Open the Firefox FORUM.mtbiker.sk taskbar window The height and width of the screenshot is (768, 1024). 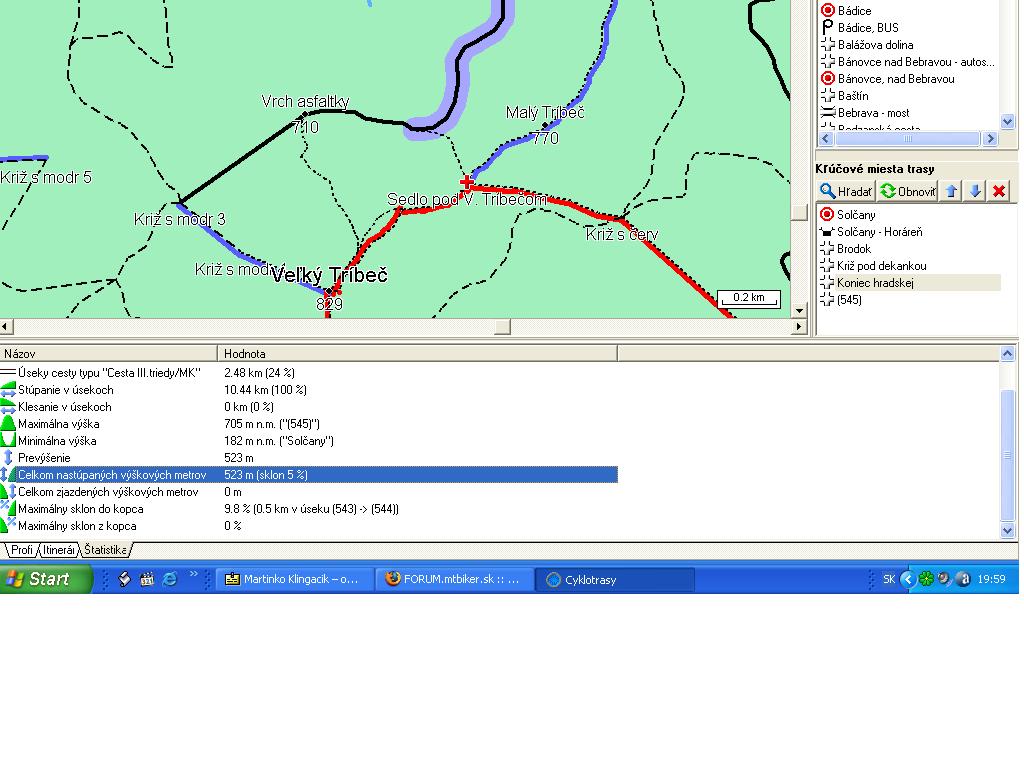click(453, 579)
